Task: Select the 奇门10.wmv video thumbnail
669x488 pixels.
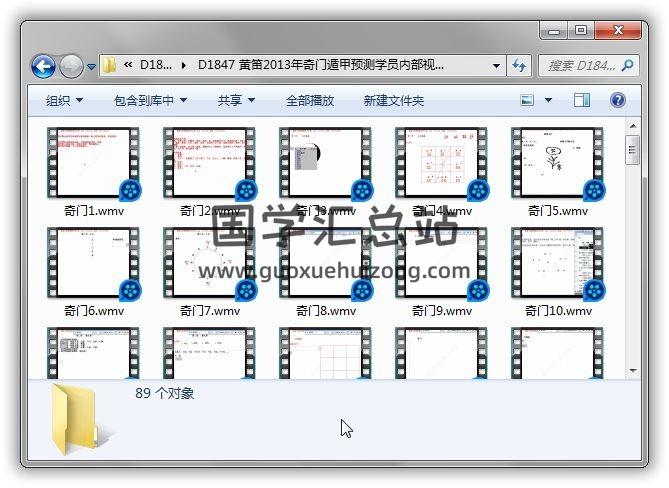Action: [x=558, y=263]
